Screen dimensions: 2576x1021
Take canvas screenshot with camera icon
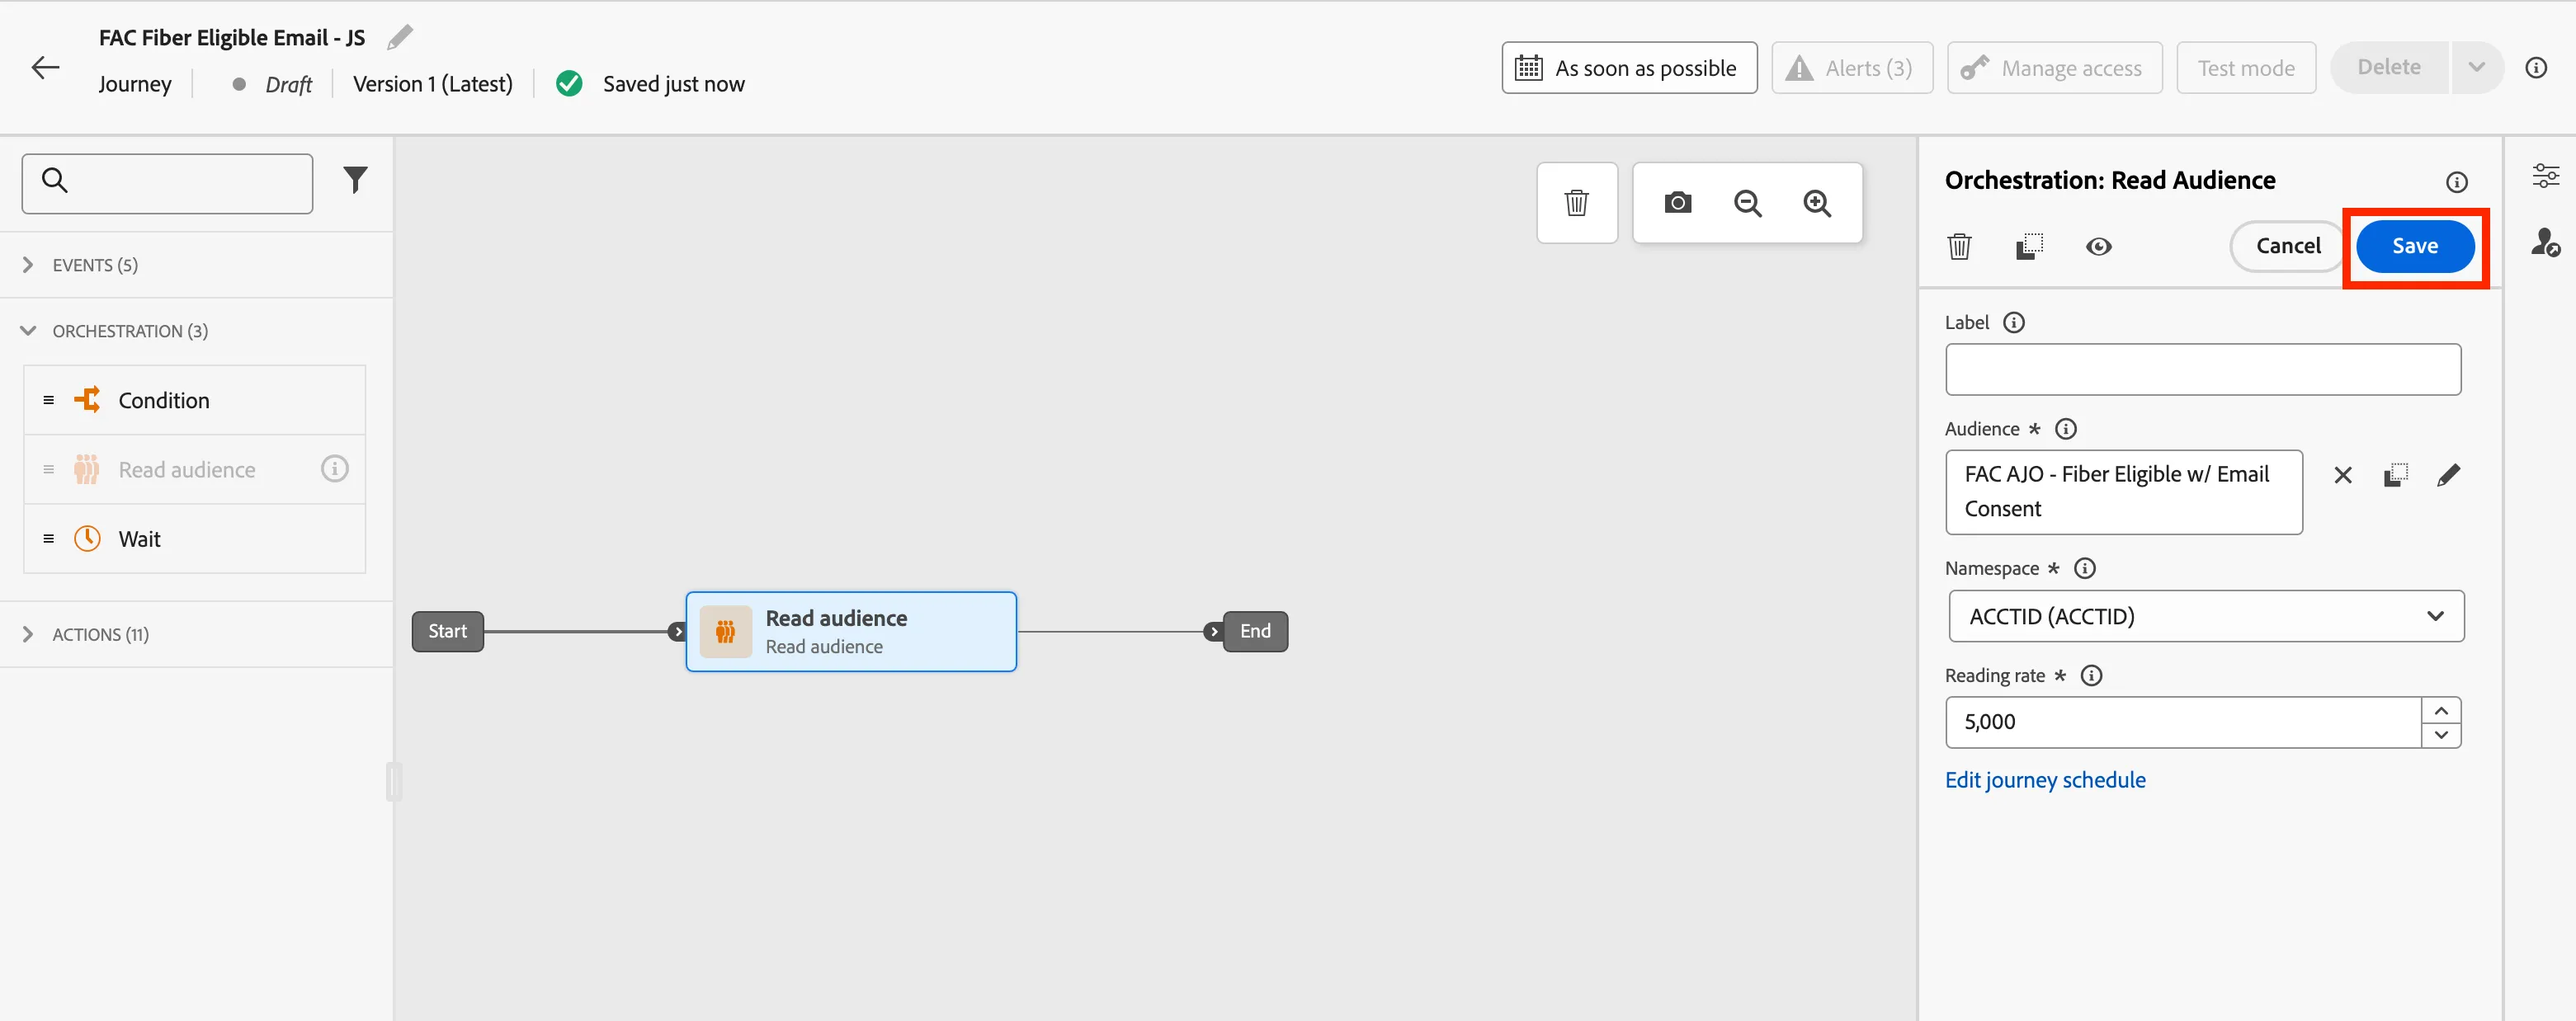coord(1677,203)
